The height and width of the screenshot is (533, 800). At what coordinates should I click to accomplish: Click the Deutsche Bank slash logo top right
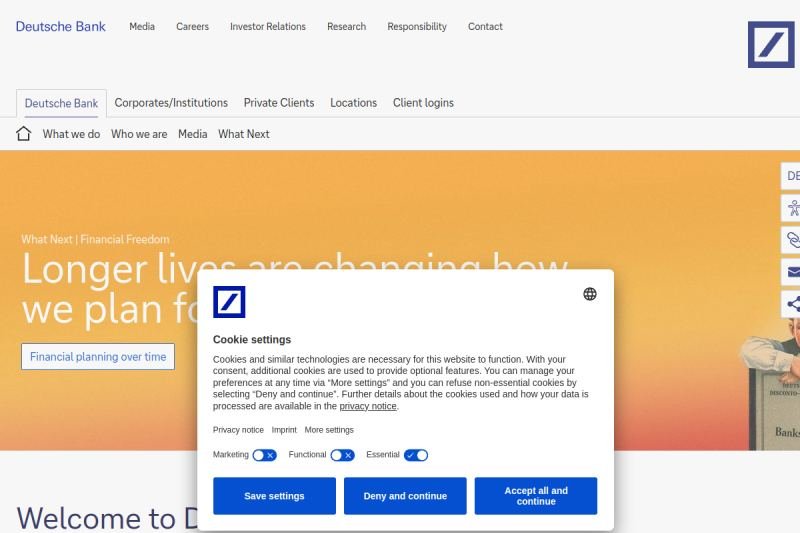[x=771, y=44]
